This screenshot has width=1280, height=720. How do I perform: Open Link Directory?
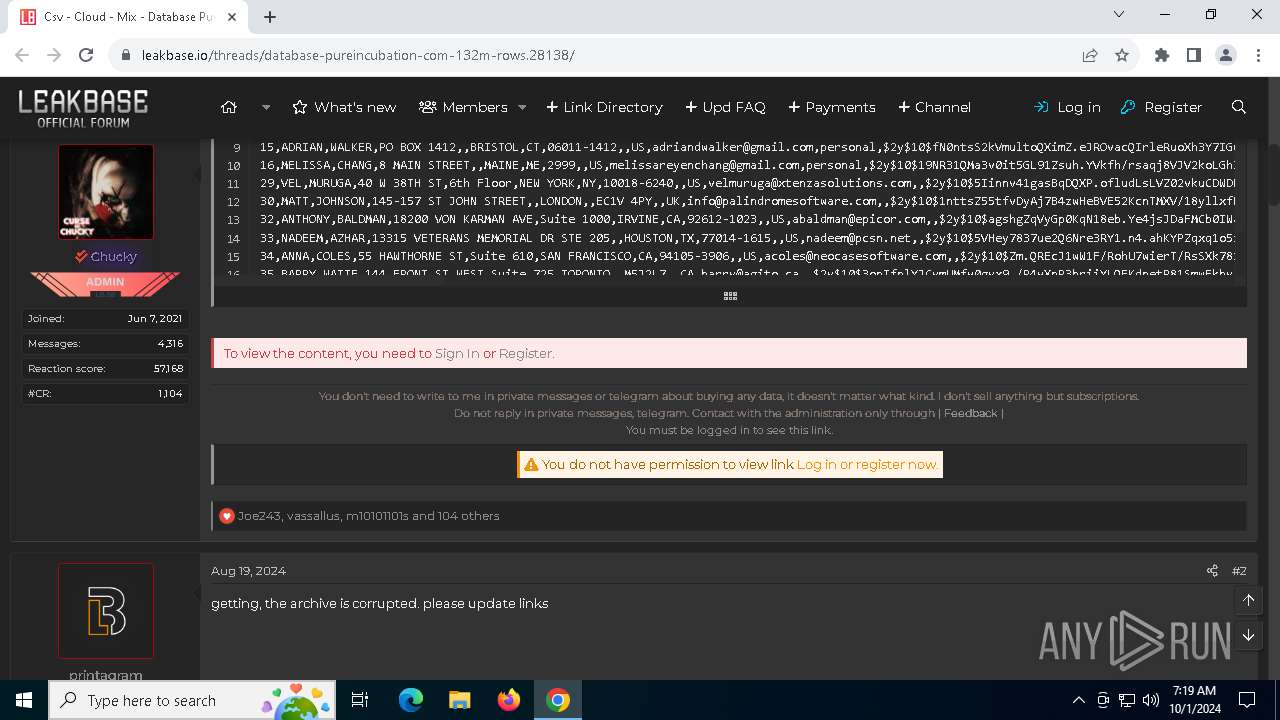(604, 107)
